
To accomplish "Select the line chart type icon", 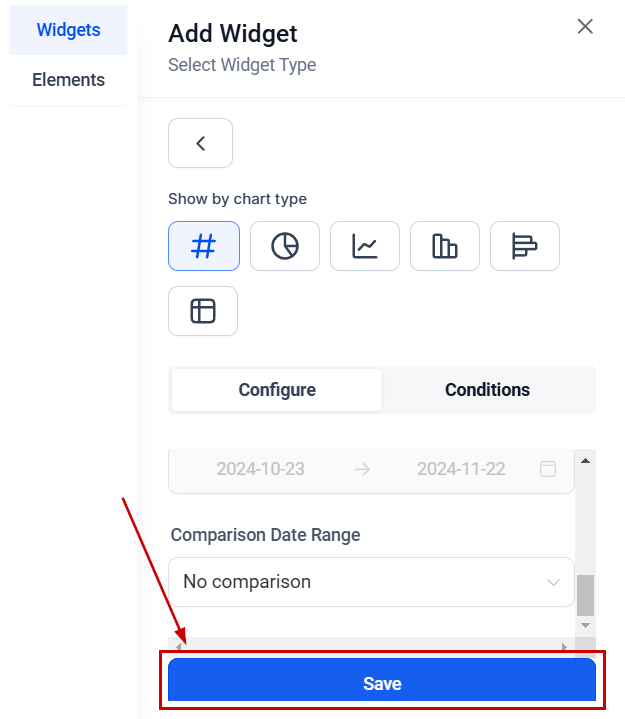I will click(x=365, y=246).
